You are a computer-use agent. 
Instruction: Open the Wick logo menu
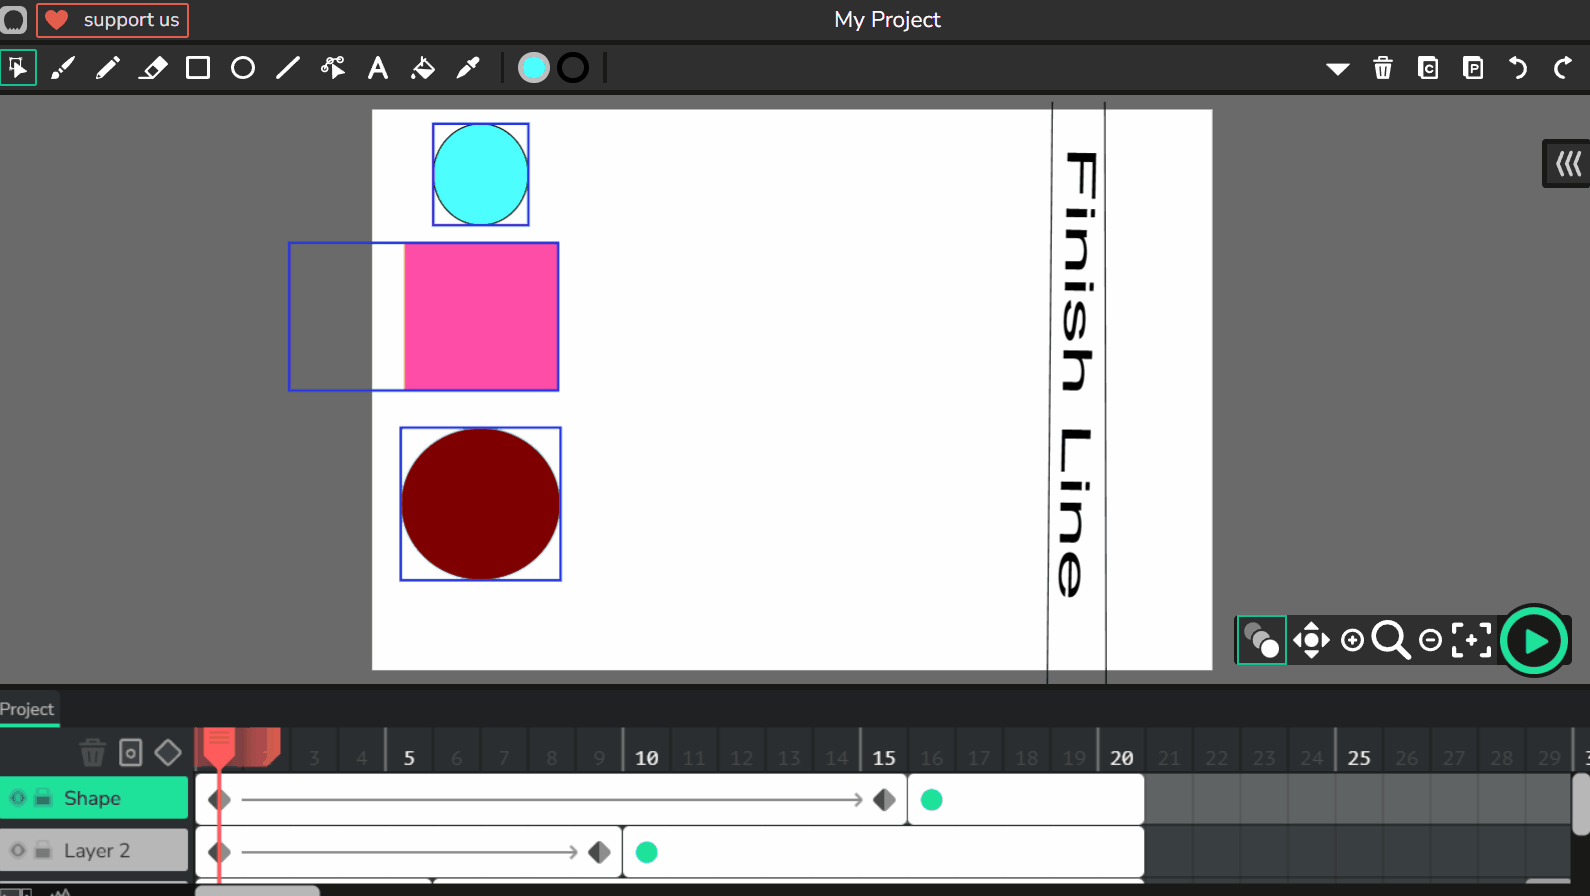14,20
